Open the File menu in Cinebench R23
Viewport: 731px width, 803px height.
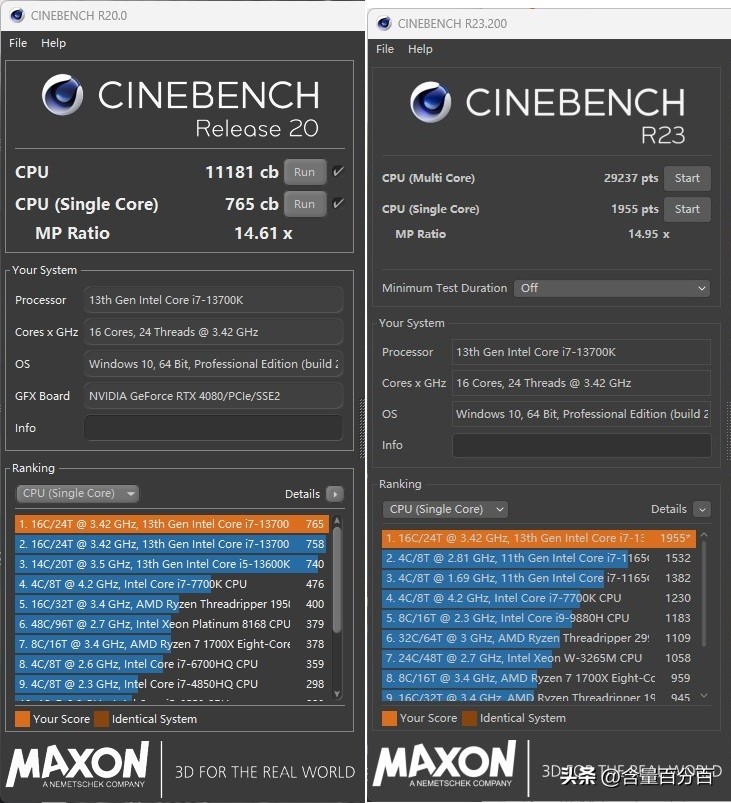(x=385, y=49)
